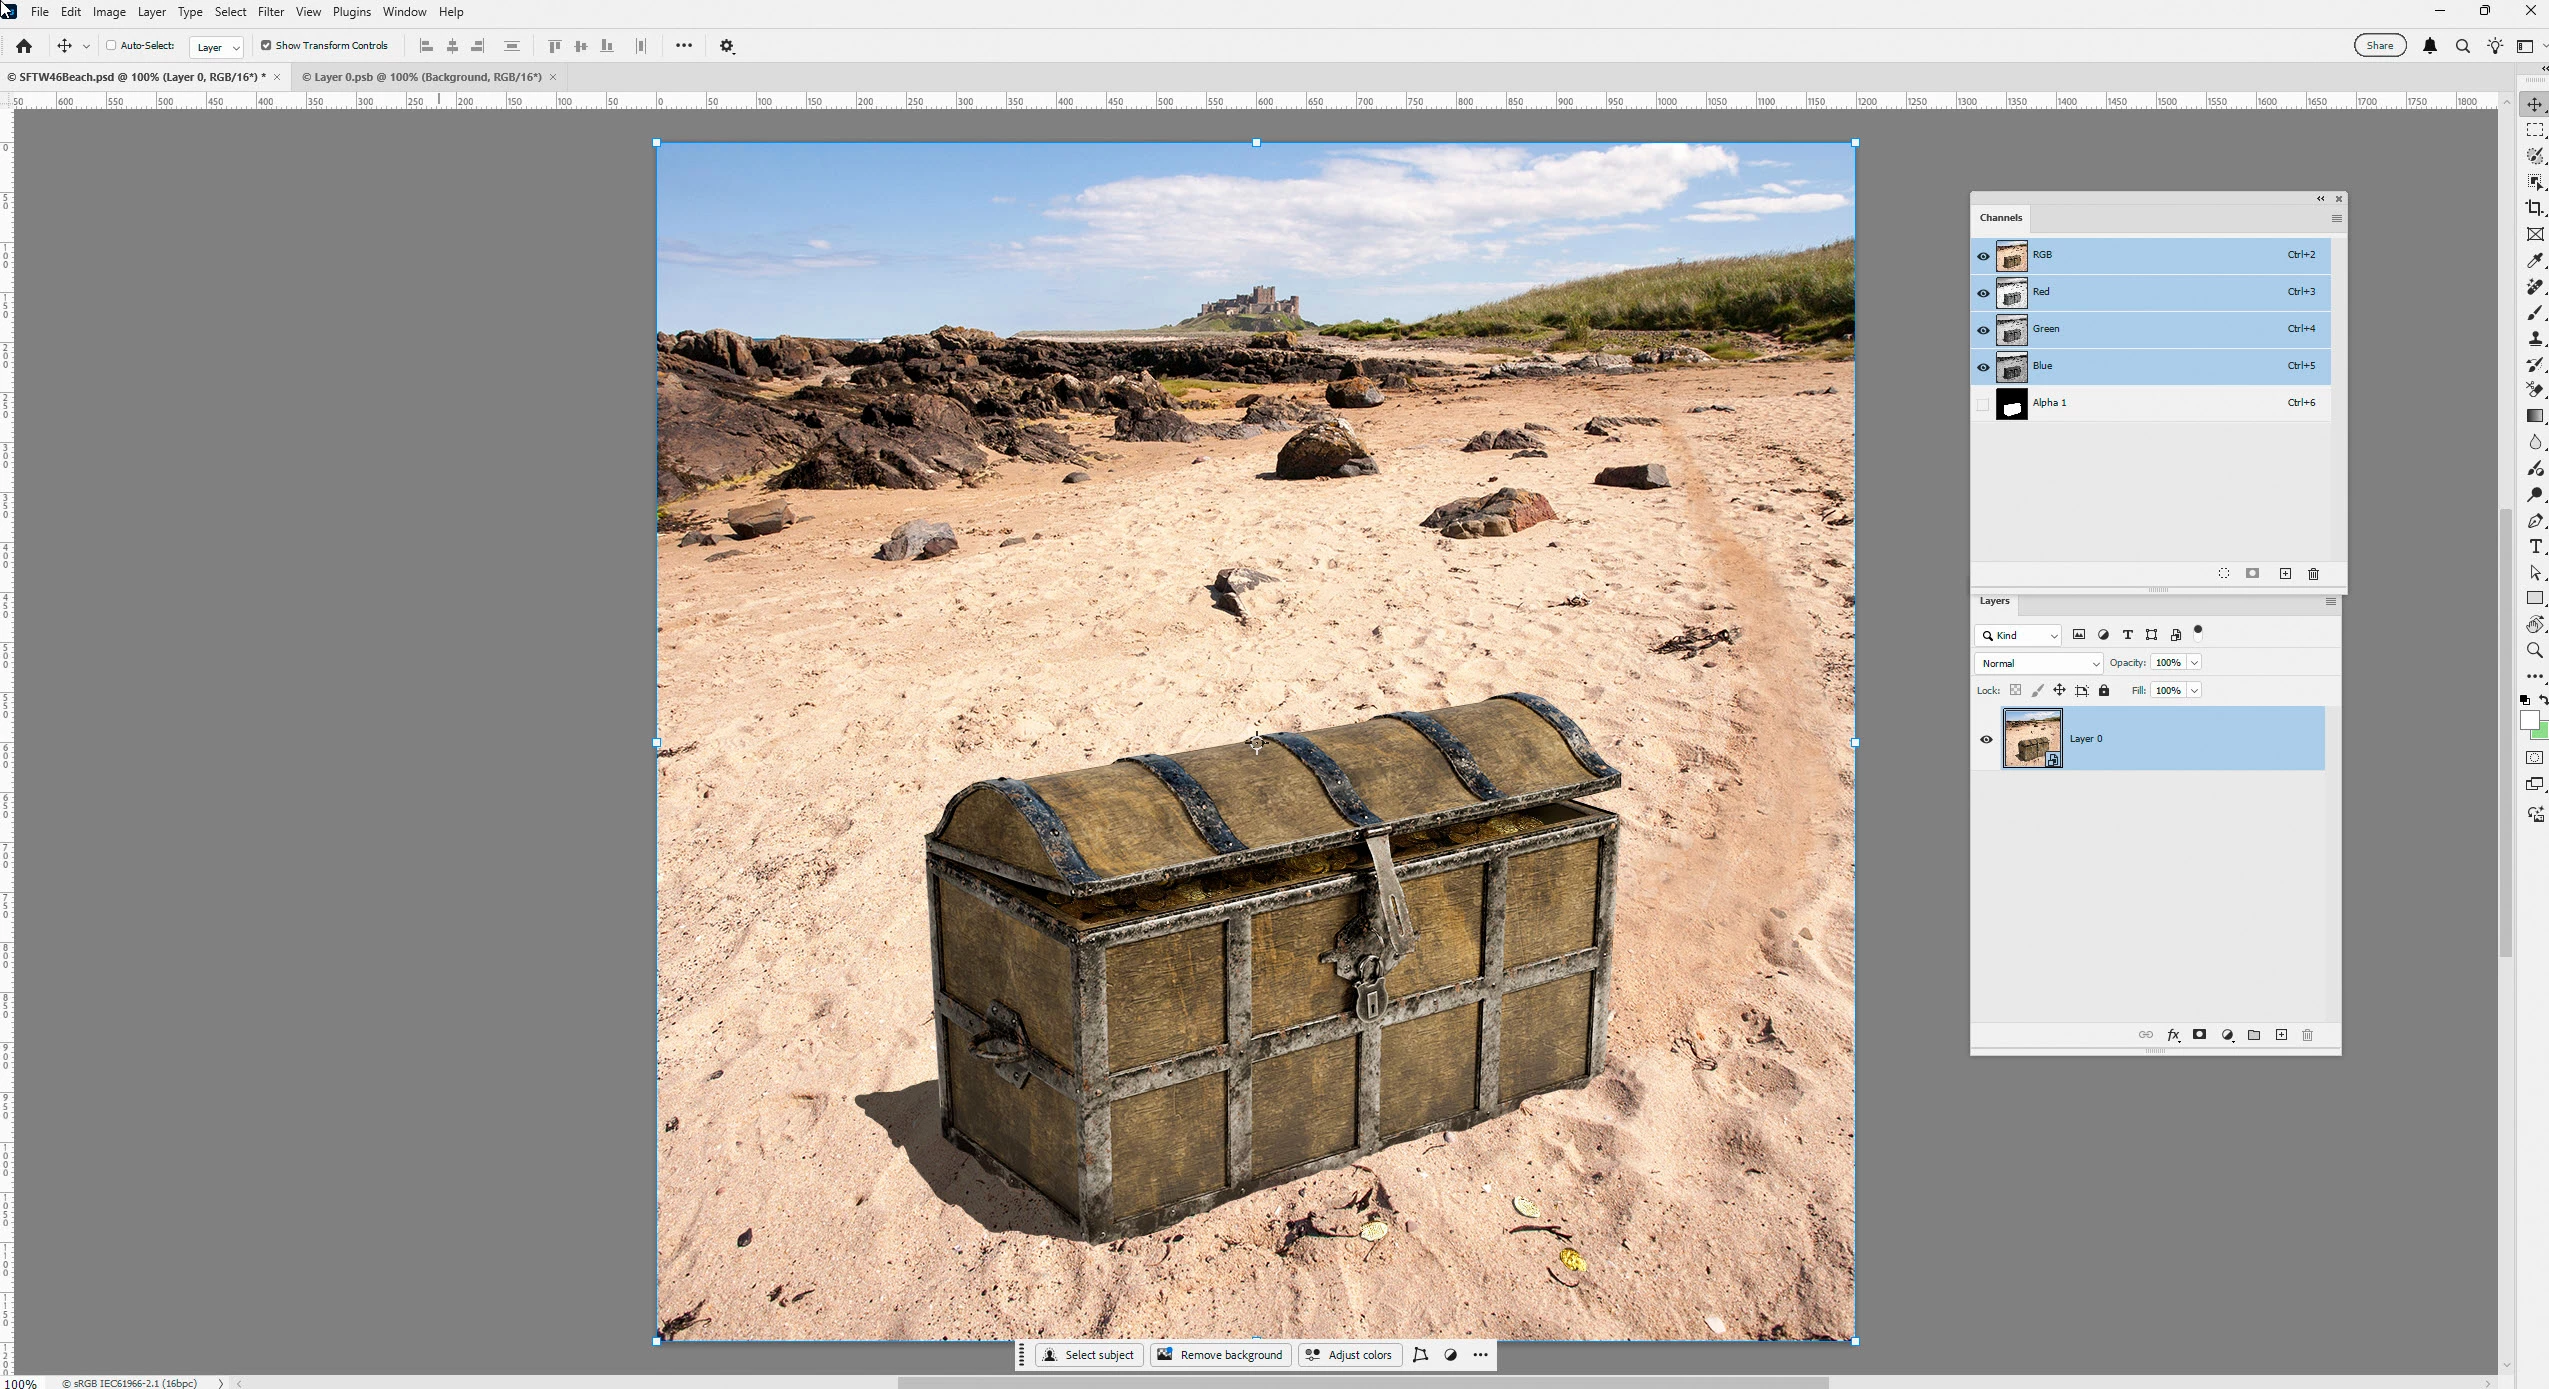Switch to the Layer 0.psb tab

pos(421,77)
